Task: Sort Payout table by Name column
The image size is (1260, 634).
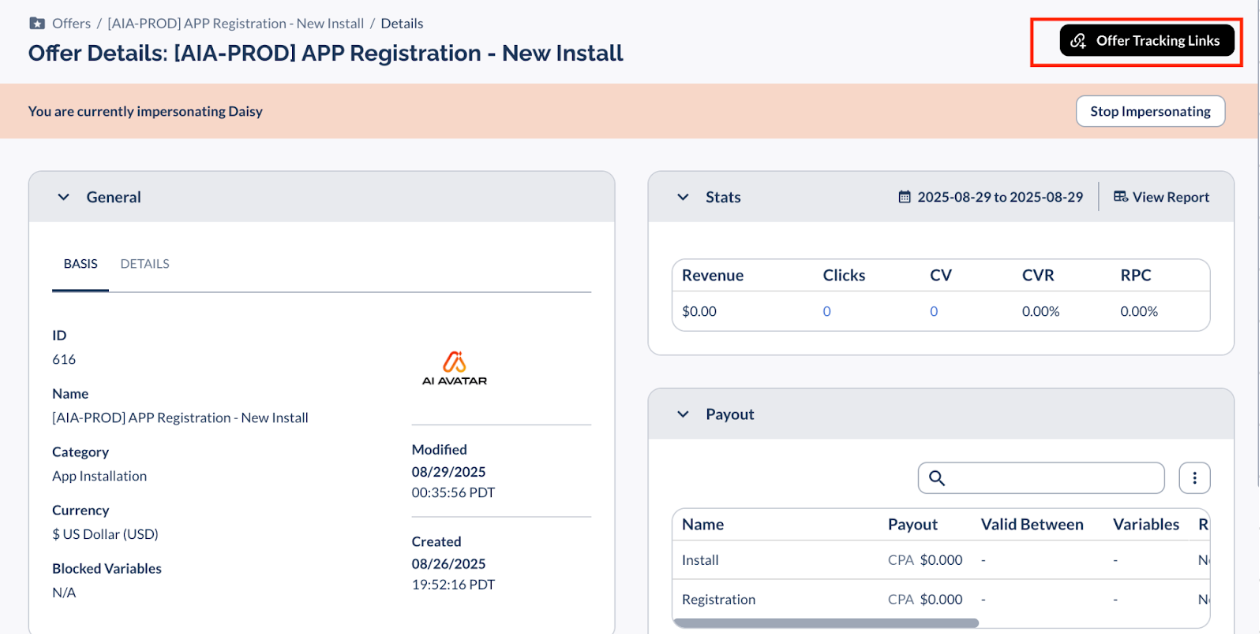Action: [703, 524]
